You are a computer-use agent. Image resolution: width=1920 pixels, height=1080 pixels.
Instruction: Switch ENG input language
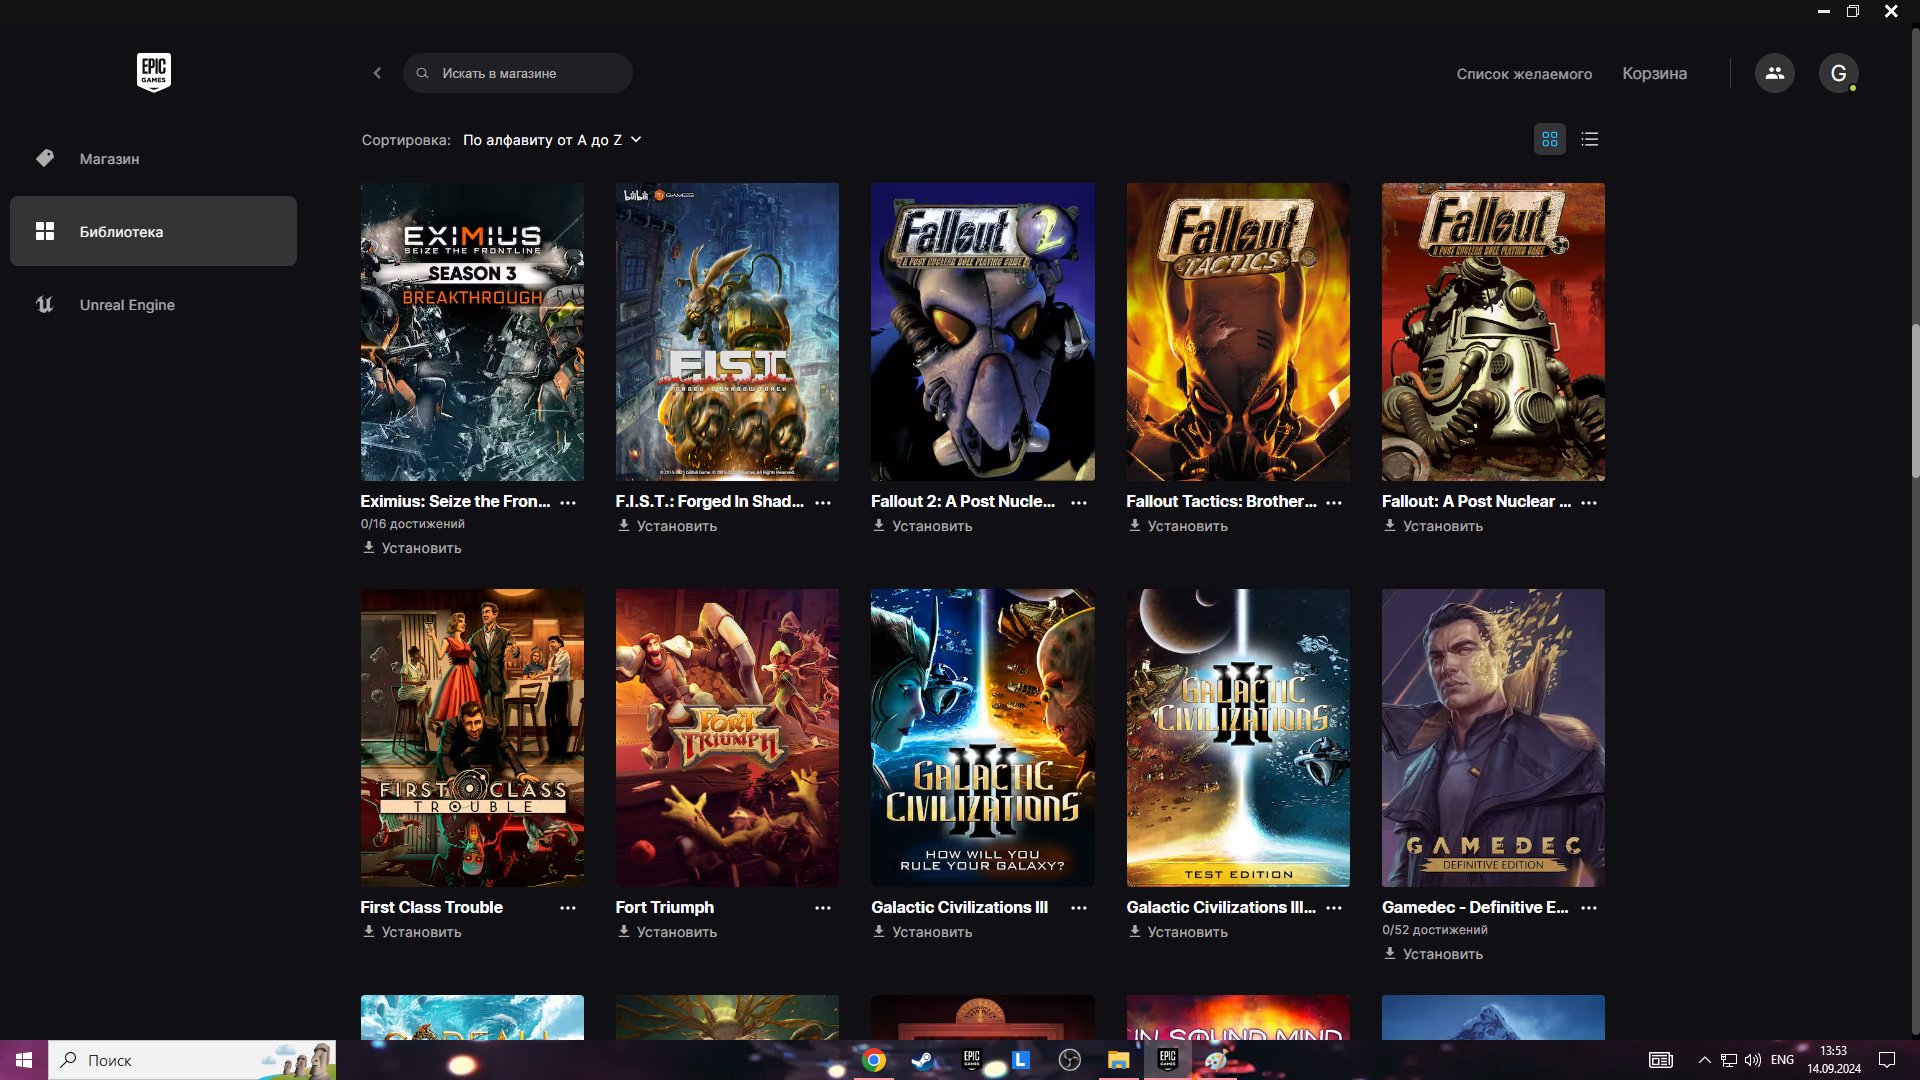(1782, 1060)
